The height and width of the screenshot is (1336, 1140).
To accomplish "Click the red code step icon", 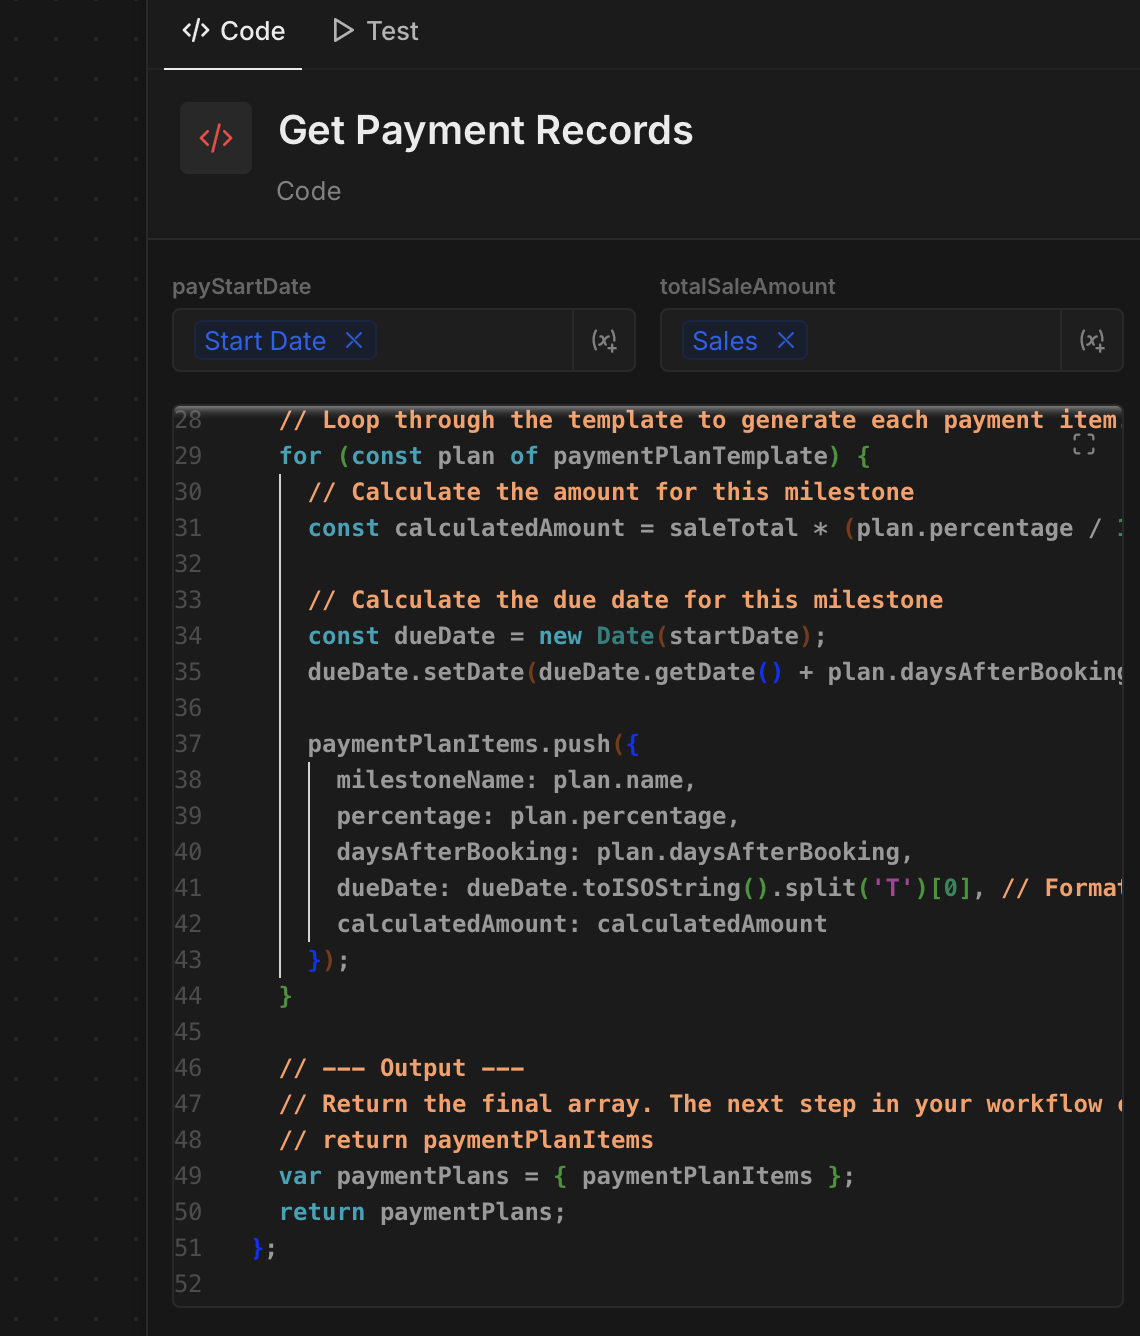I will (x=216, y=138).
